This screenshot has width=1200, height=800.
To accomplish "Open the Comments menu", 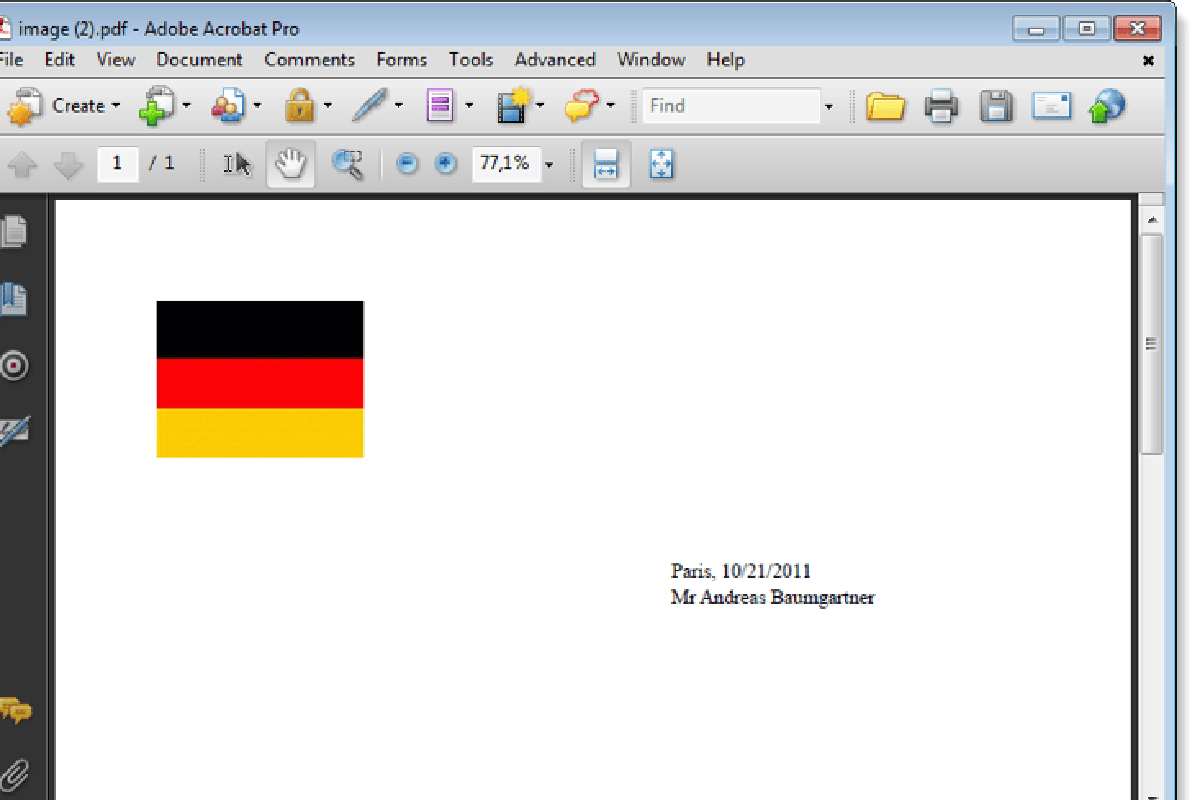I will [309, 59].
